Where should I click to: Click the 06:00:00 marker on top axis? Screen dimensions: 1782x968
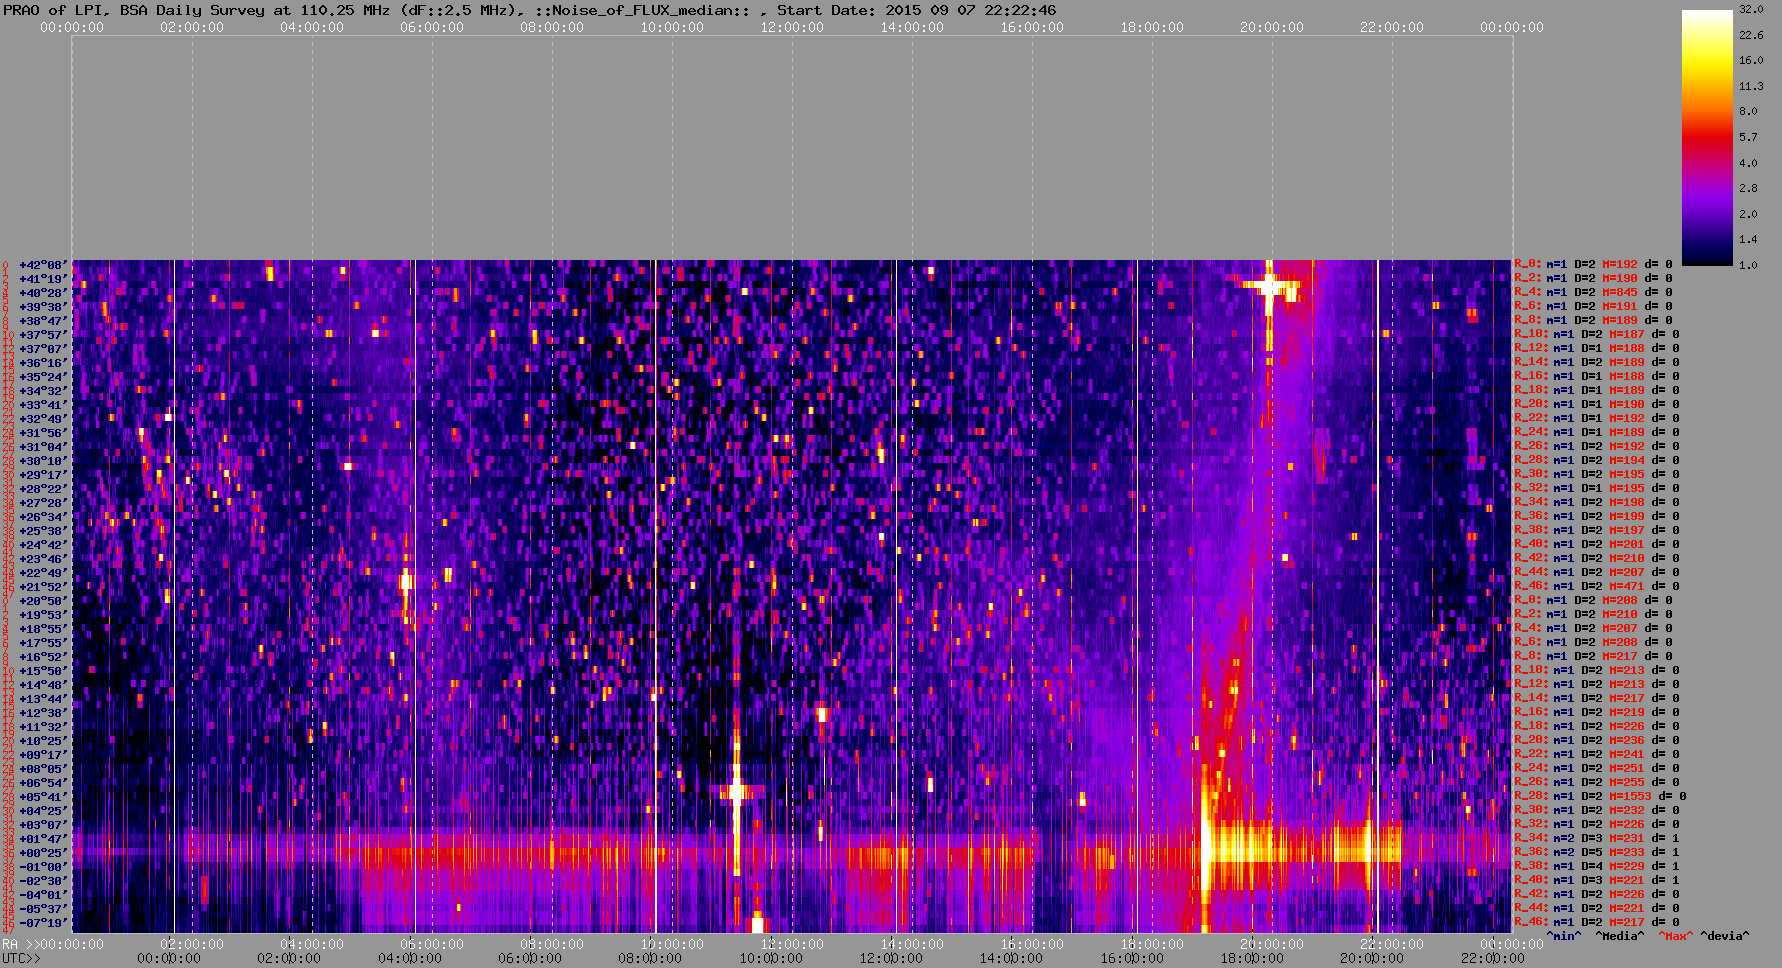tap(432, 27)
